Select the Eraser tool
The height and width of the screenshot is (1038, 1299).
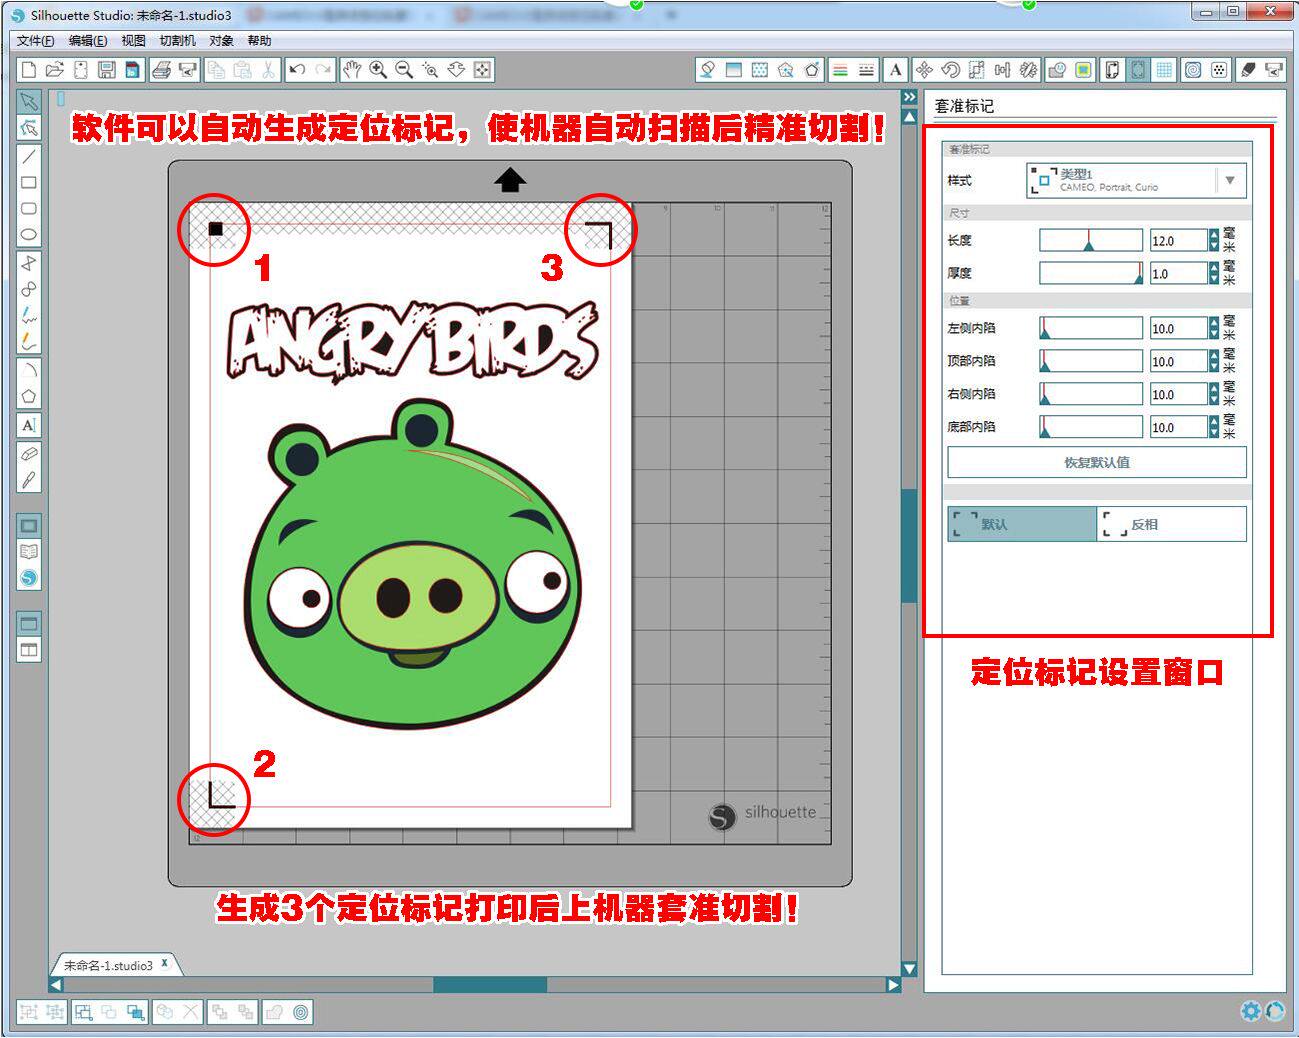[29, 453]
